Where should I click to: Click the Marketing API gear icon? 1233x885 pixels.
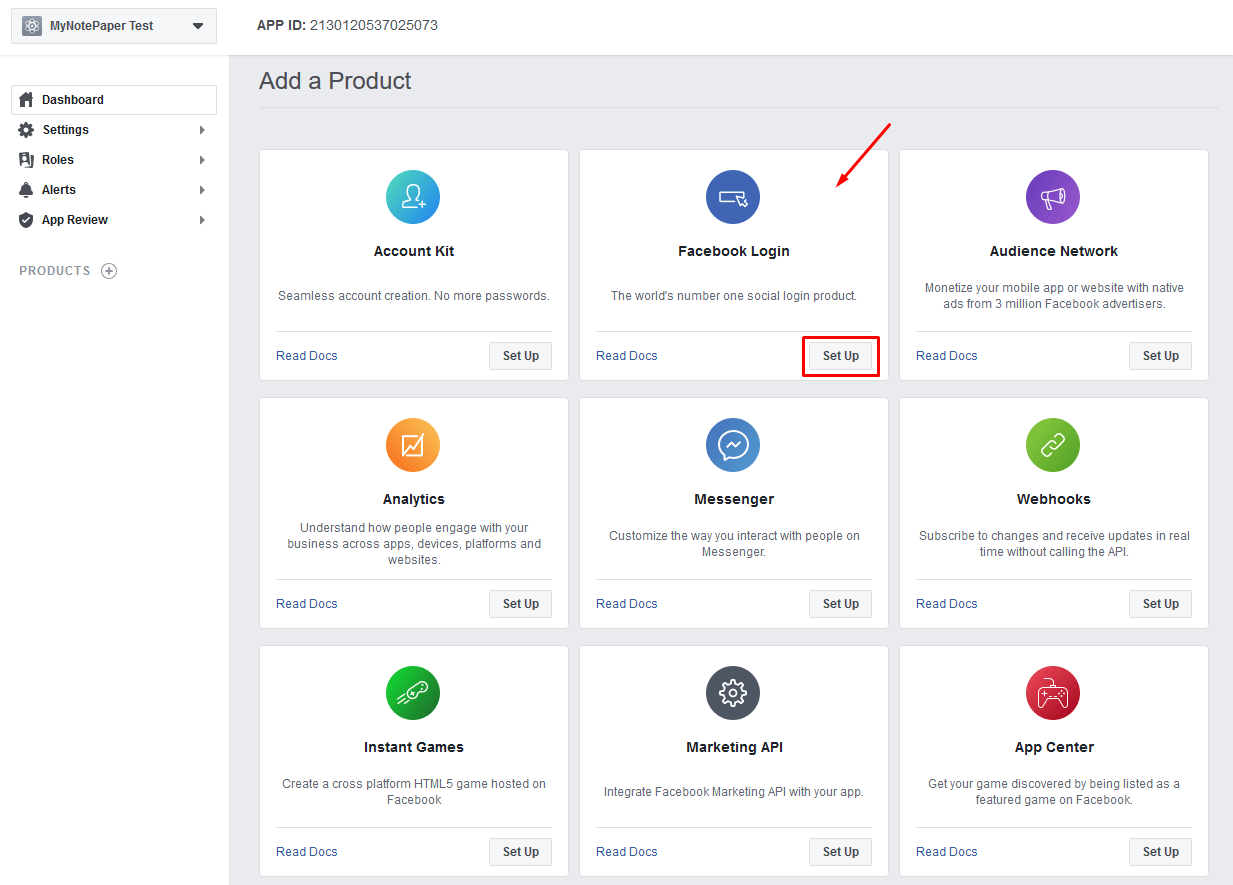[733, 693]
